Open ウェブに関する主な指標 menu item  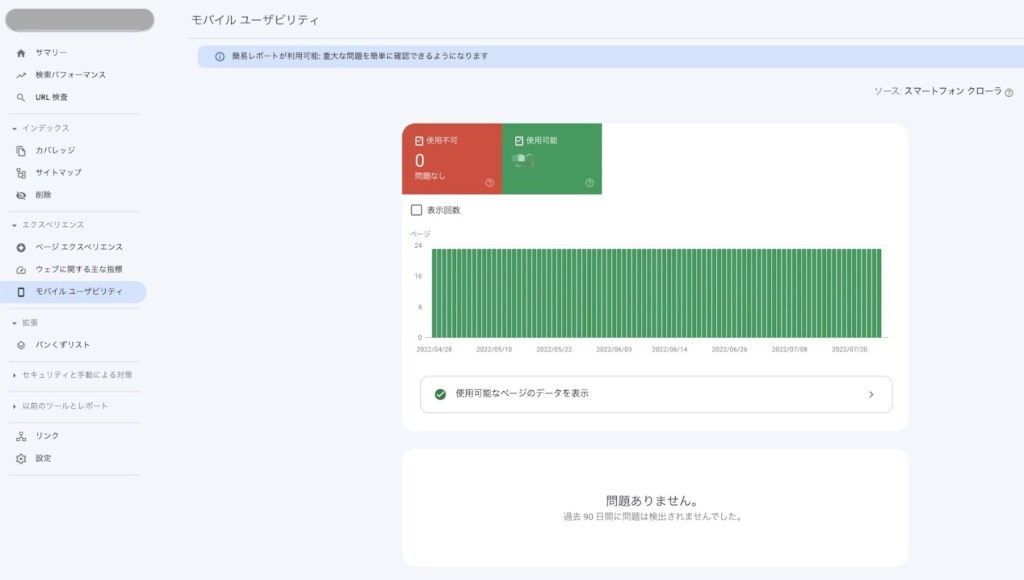click(78, 269)
